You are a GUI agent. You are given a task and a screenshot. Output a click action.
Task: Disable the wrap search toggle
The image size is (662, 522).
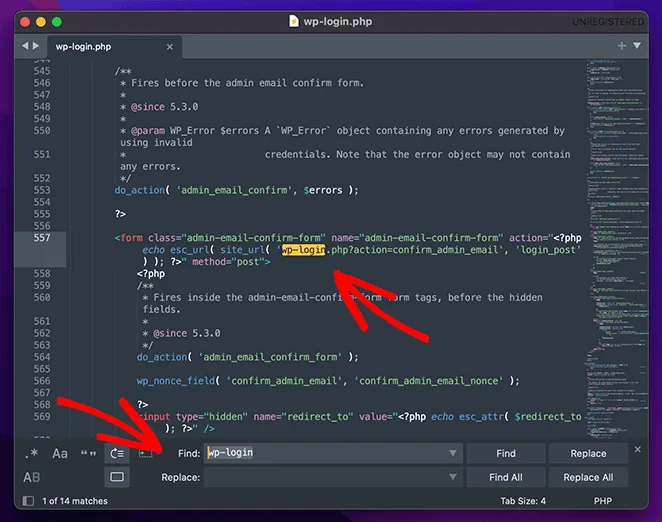tap(117, 454)
